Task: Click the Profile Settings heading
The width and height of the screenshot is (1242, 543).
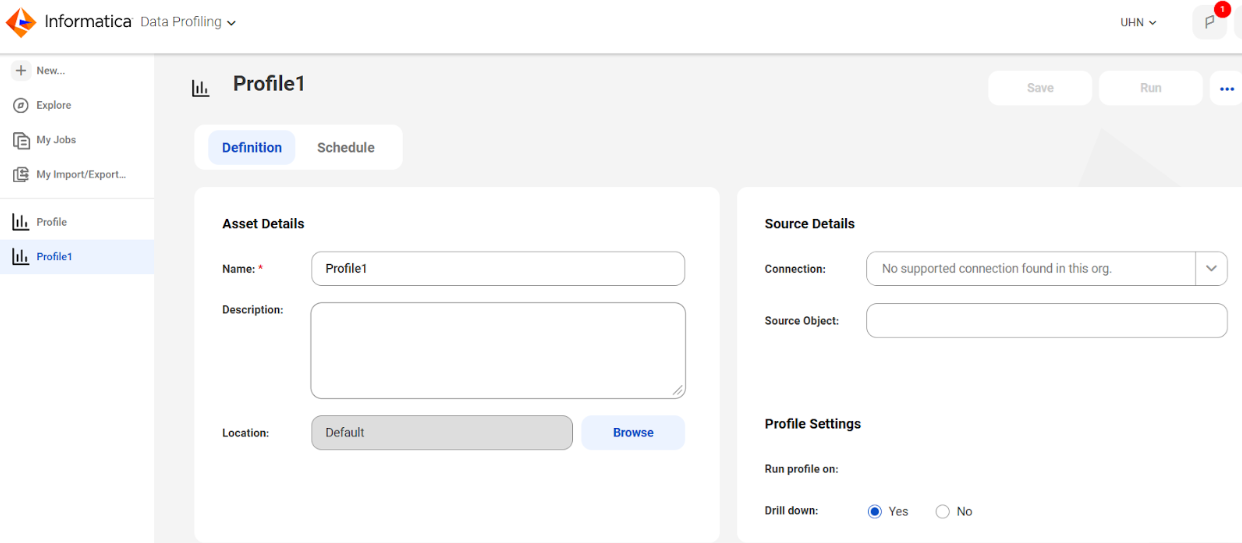Action: [813, 424]
